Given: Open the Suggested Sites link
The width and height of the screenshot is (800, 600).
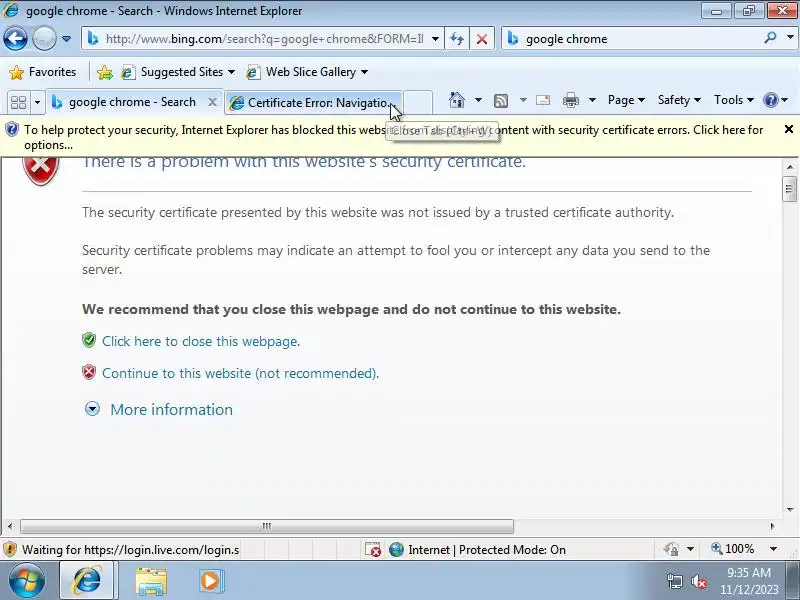Looking at the screenshot, I should [179, 72].
